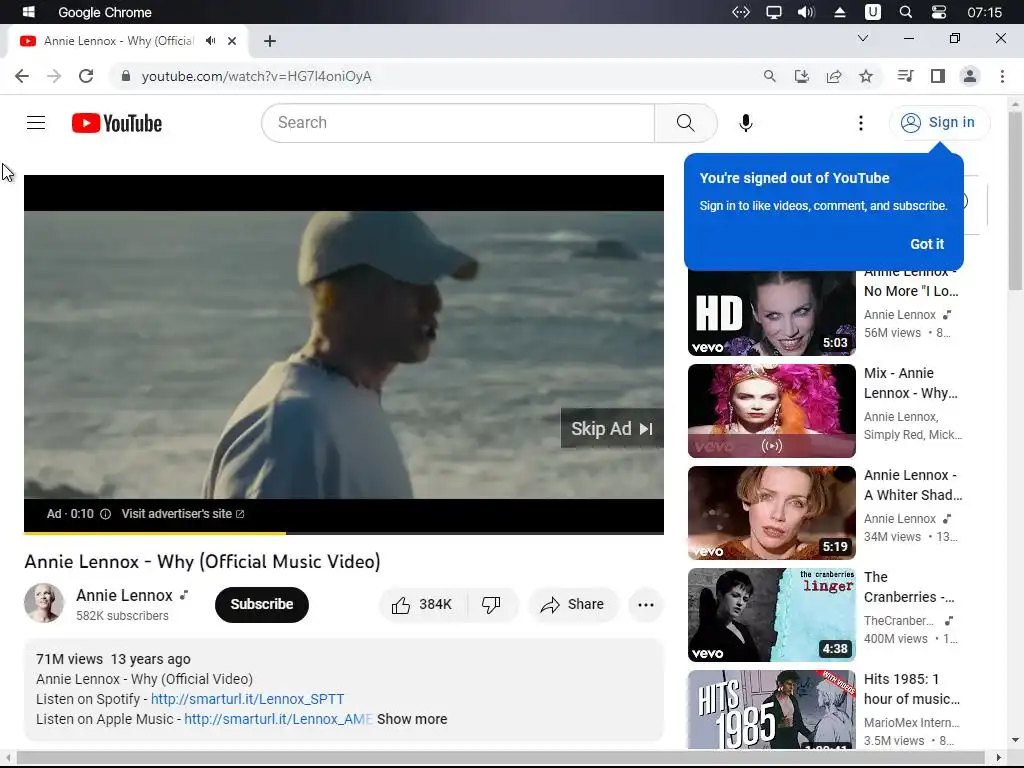Open the Windows Start icon in the top bar
Screen dimensions: 1024x768
pos(28,12)
